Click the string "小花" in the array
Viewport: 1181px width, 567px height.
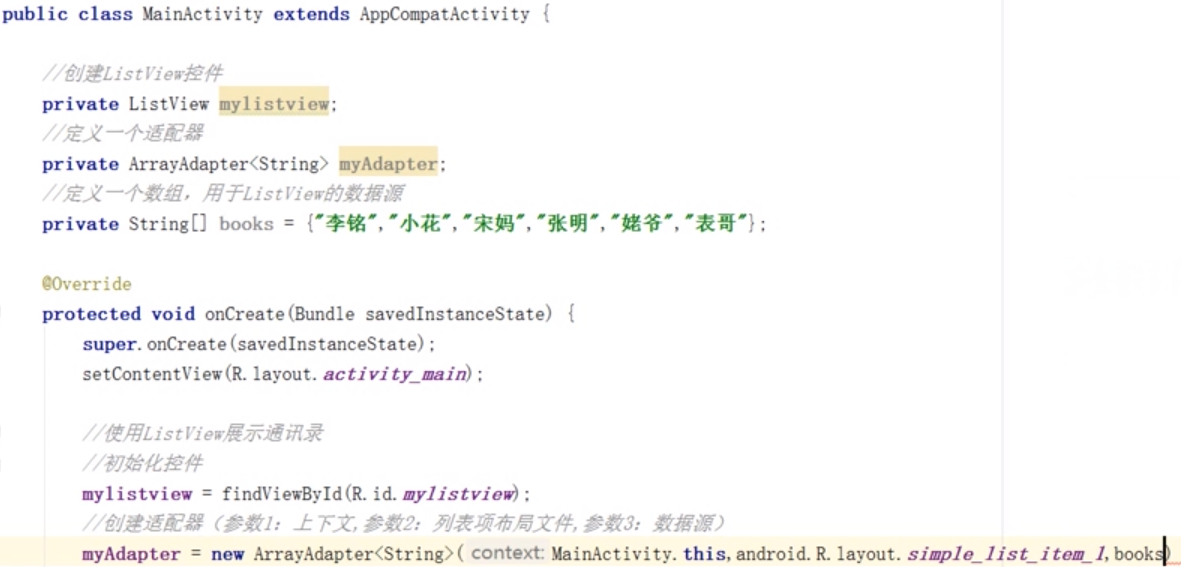418,224
